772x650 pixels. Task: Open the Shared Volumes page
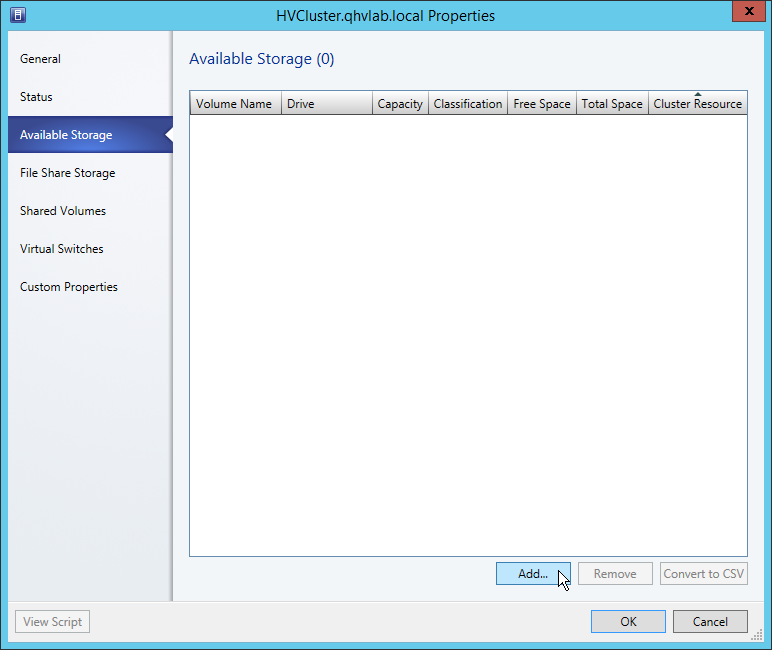pyautogui.click(x=62, y=211)
